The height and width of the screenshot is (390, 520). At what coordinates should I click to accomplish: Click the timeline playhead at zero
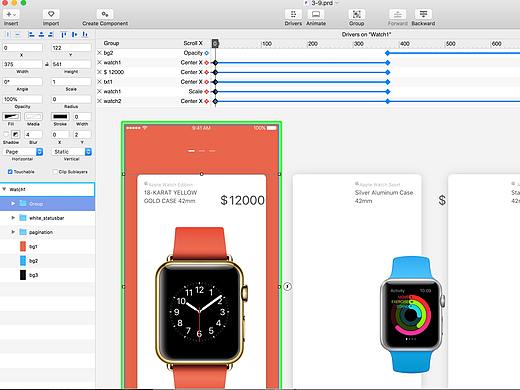215,43
